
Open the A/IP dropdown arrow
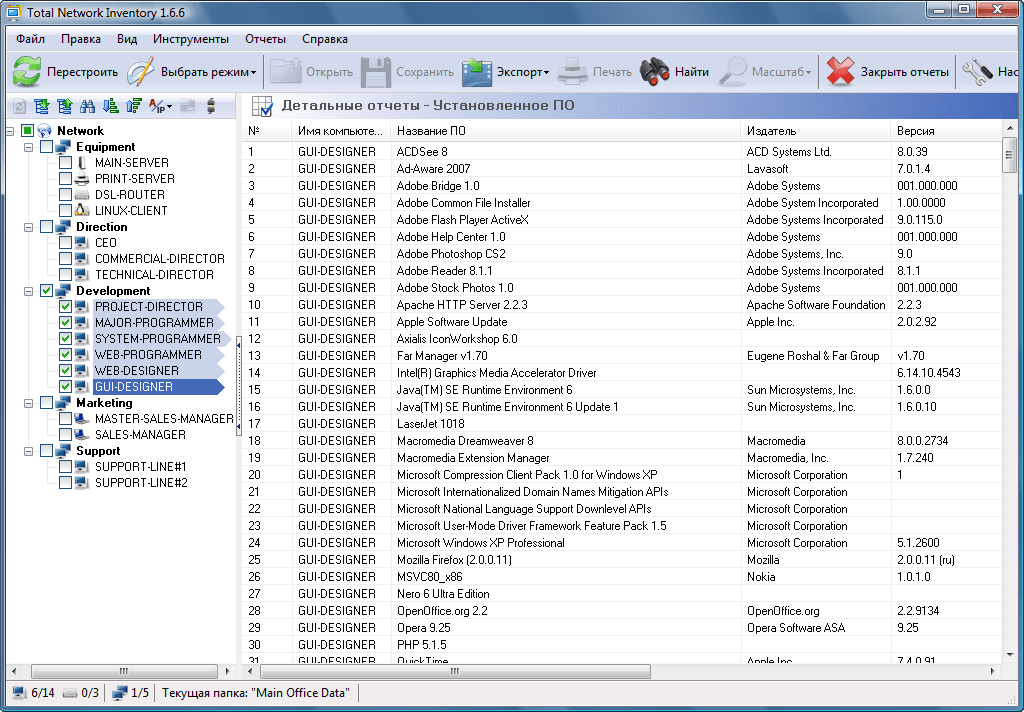(170, 106)
